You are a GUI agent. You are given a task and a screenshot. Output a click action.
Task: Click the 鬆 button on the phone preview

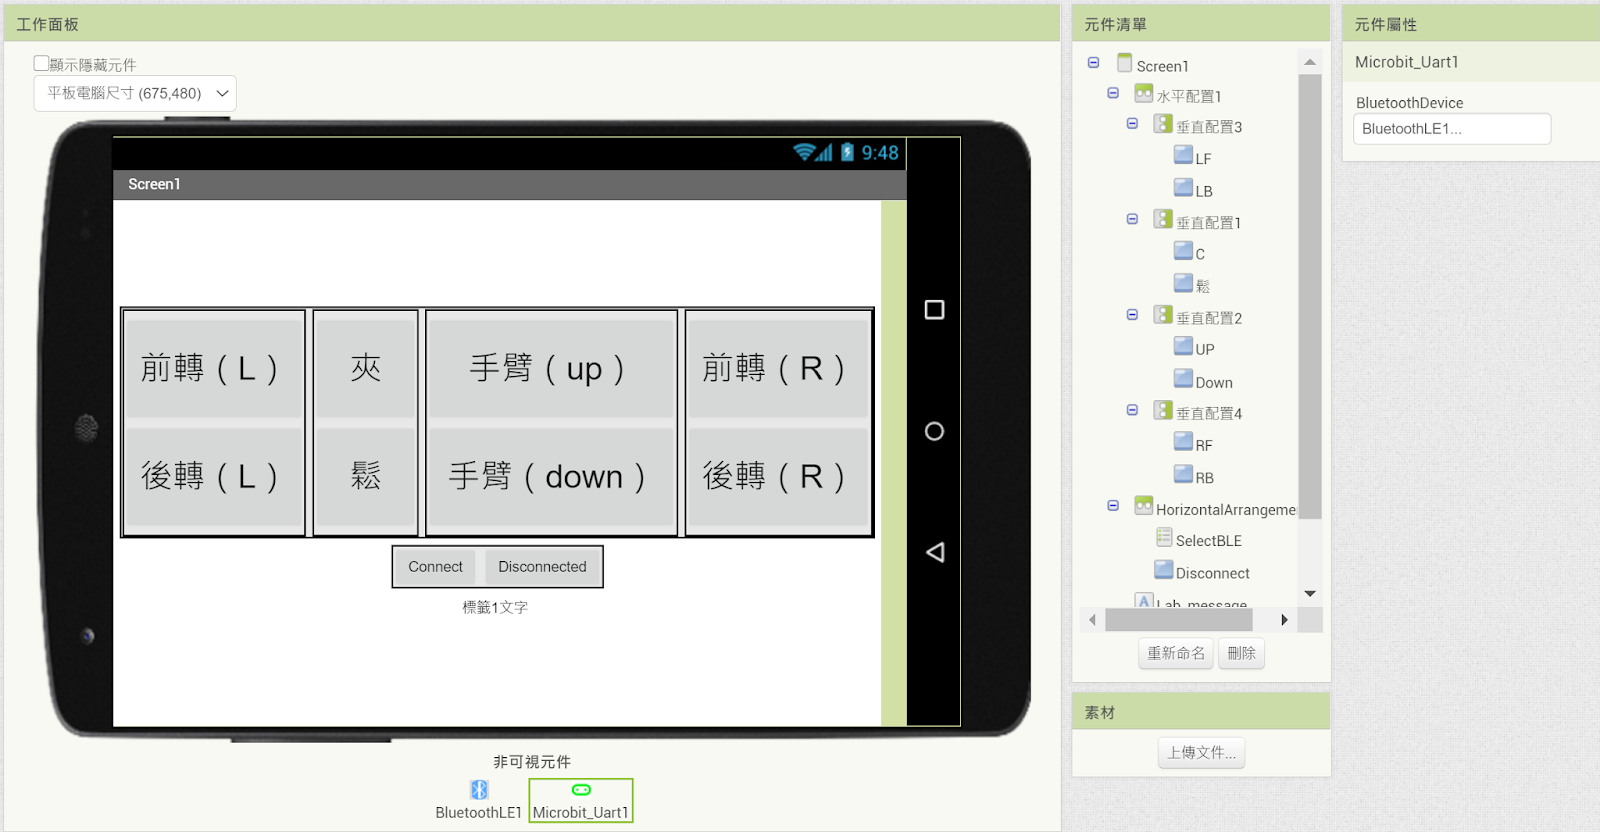(x=366, y=476)
